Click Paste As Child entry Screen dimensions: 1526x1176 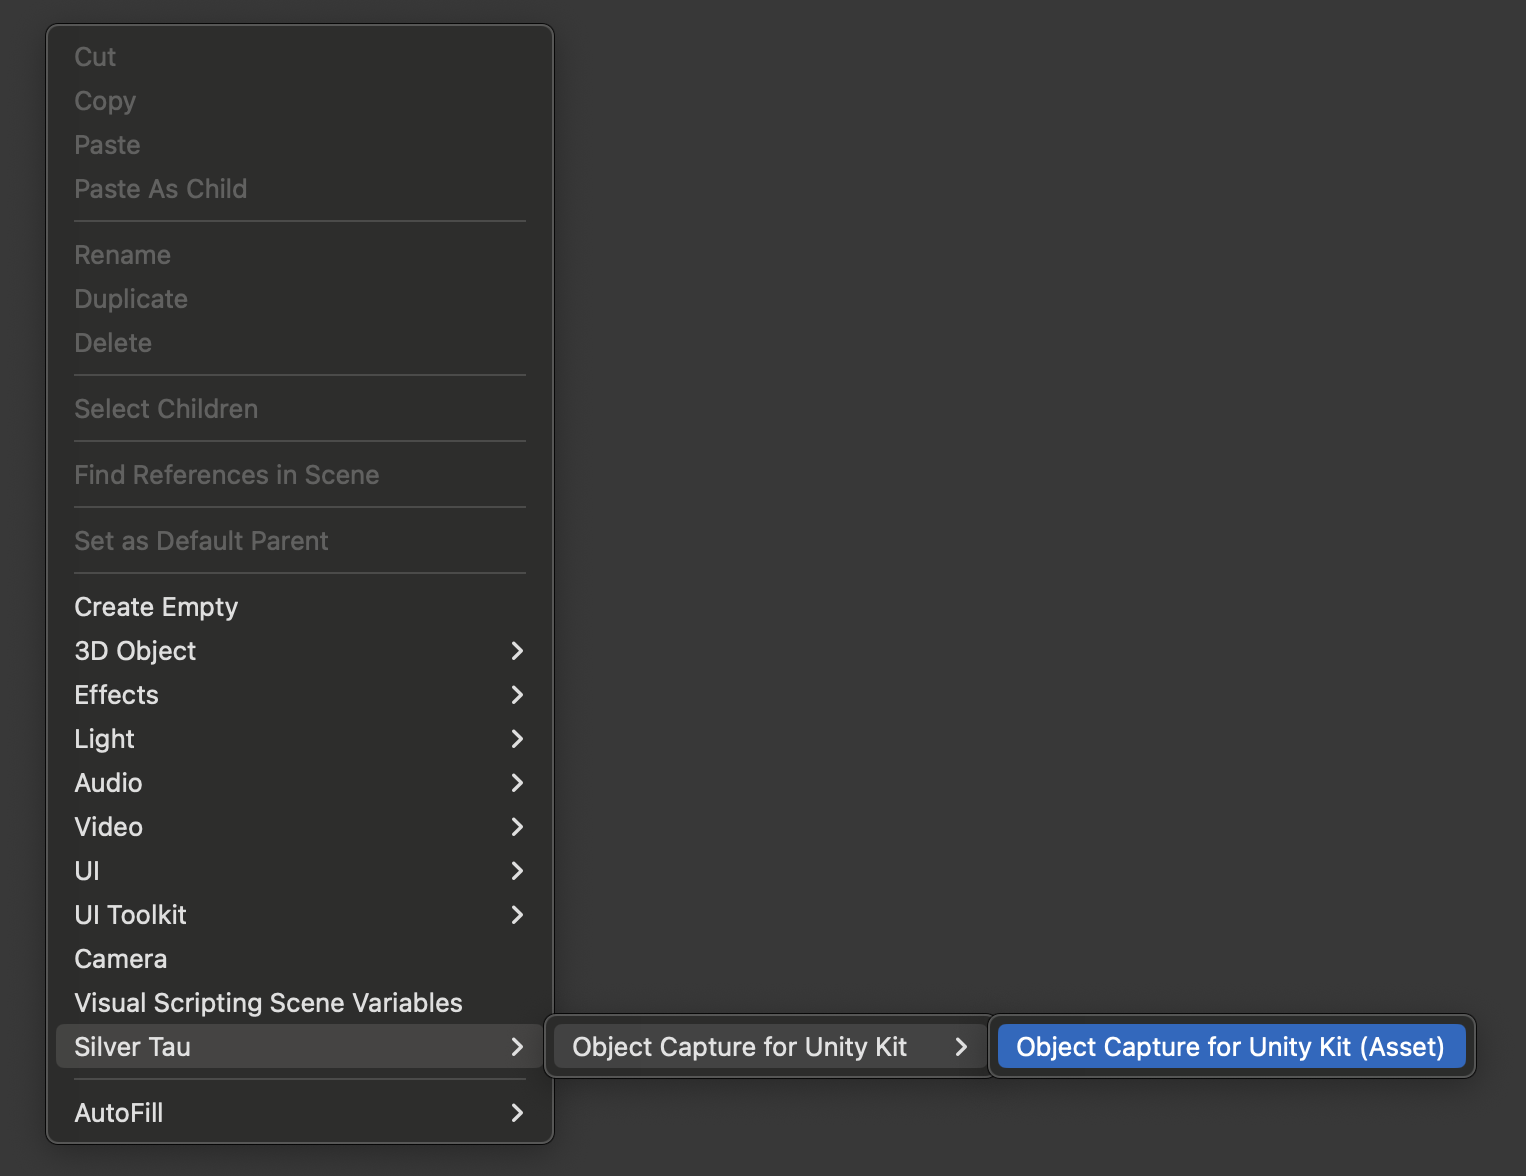[x=300, y=189]
